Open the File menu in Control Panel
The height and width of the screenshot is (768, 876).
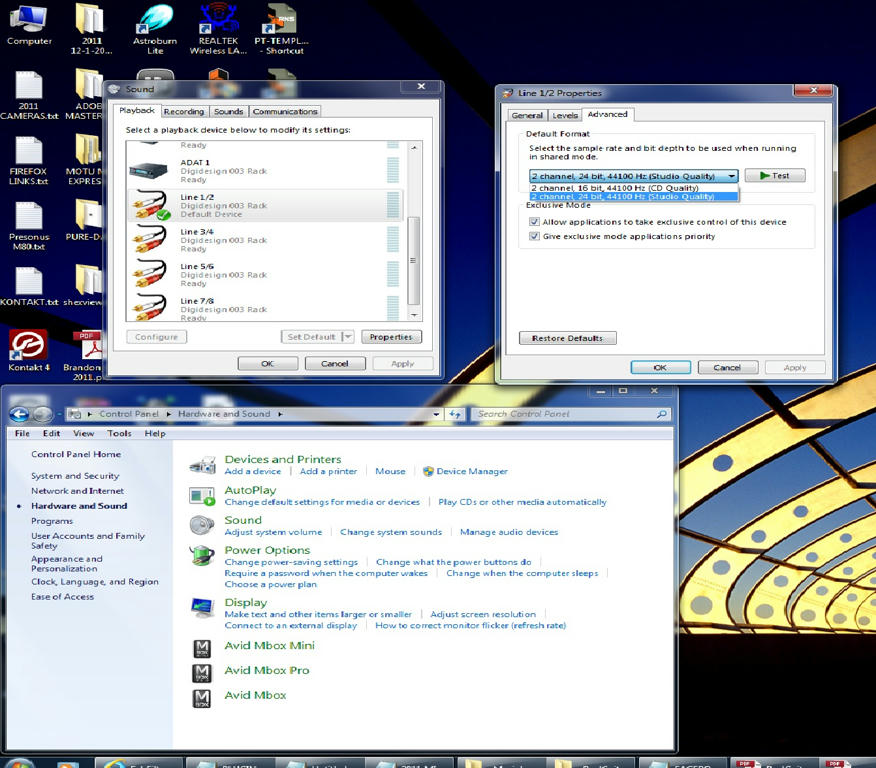coord(22,433)
